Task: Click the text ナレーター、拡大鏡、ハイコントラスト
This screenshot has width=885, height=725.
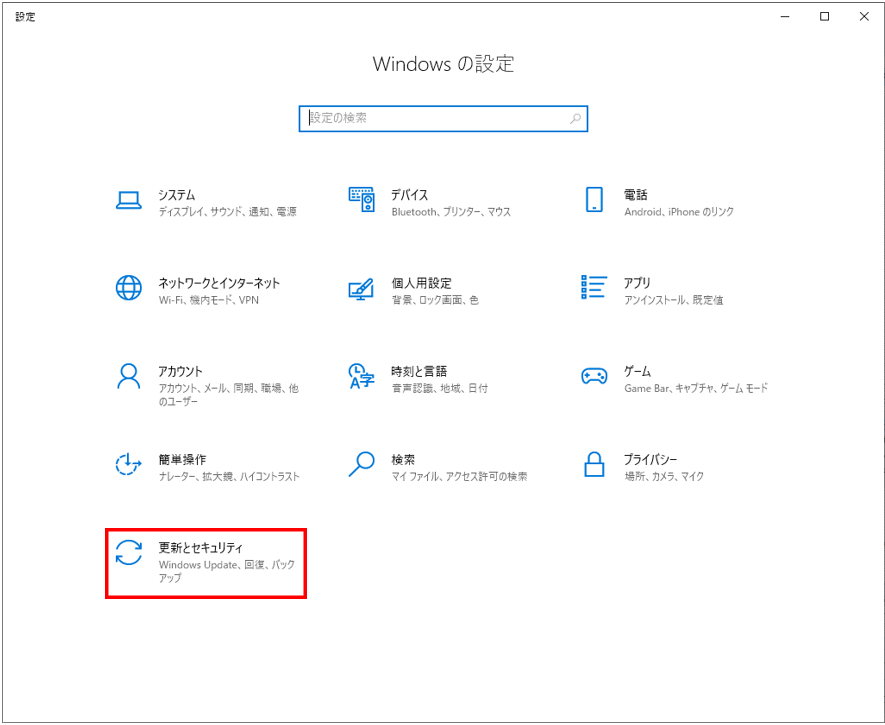Action: [x=229, y=477]
